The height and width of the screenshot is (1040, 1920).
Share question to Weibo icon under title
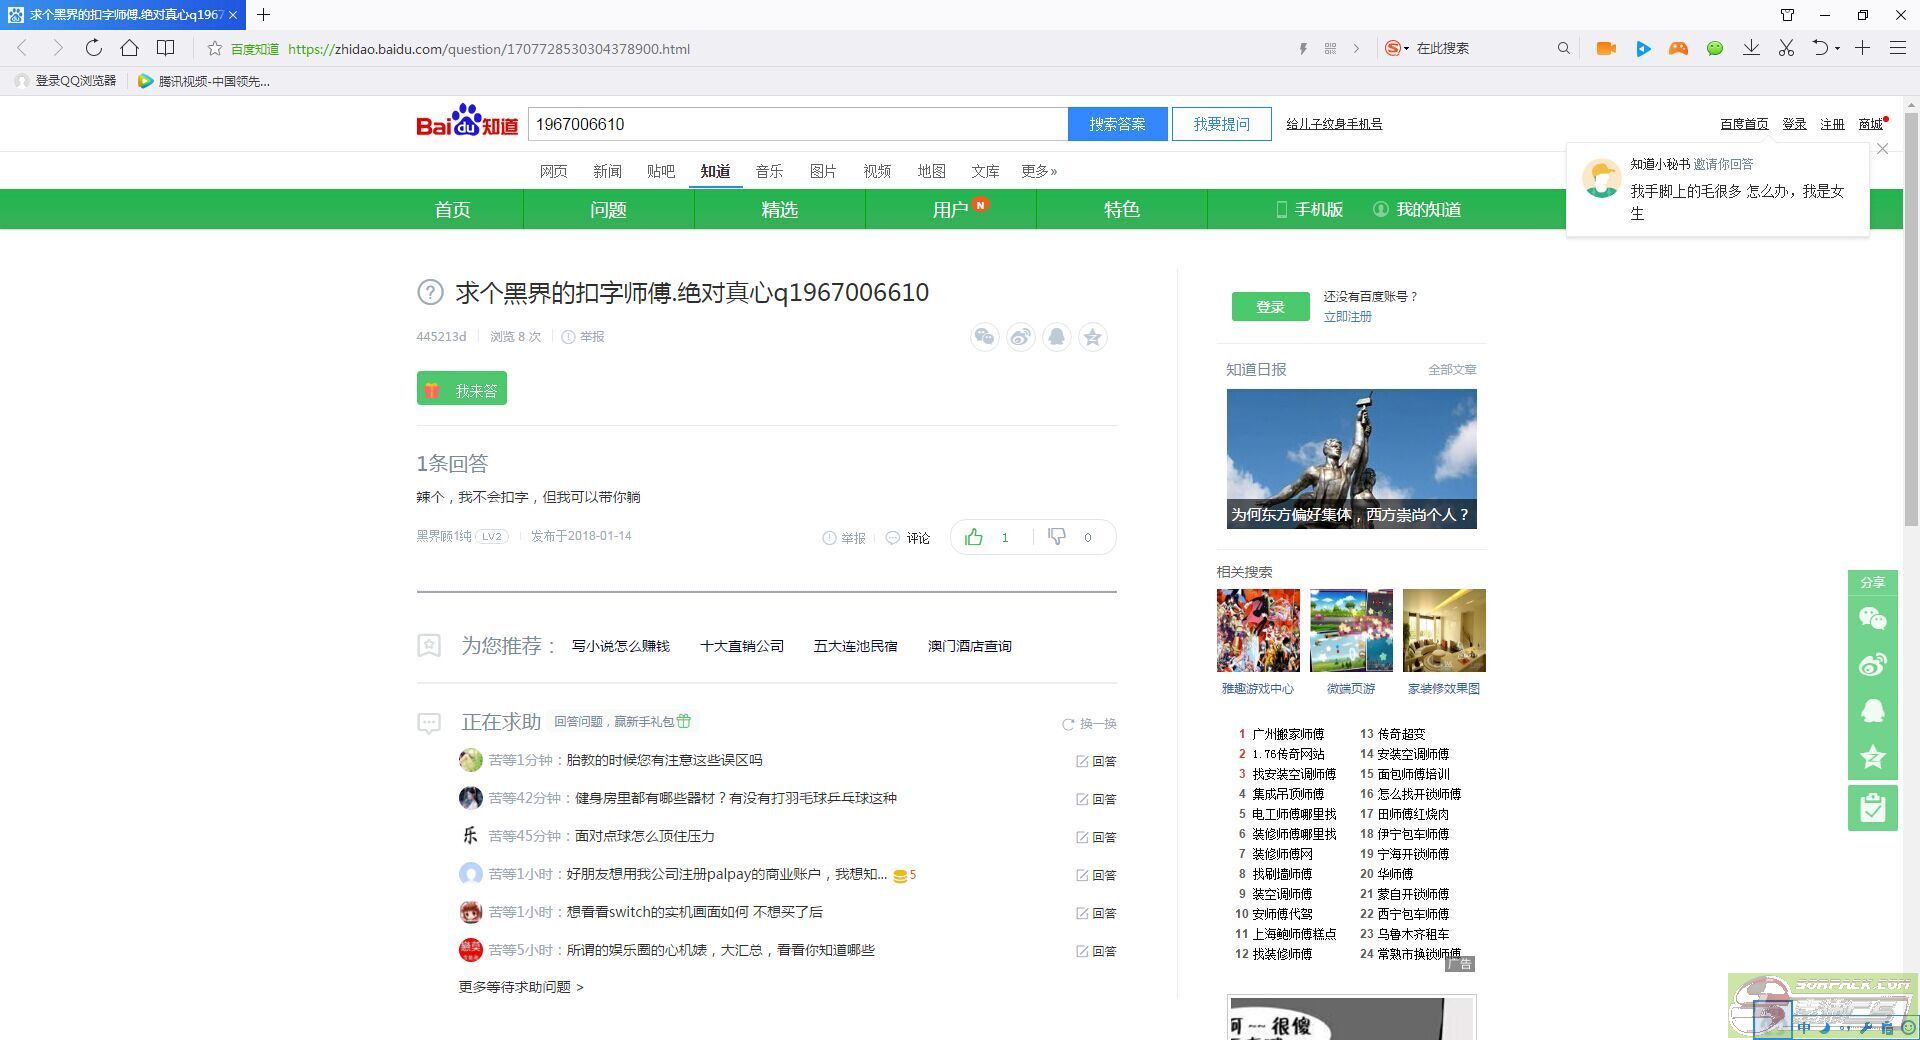coord(1020,337)
